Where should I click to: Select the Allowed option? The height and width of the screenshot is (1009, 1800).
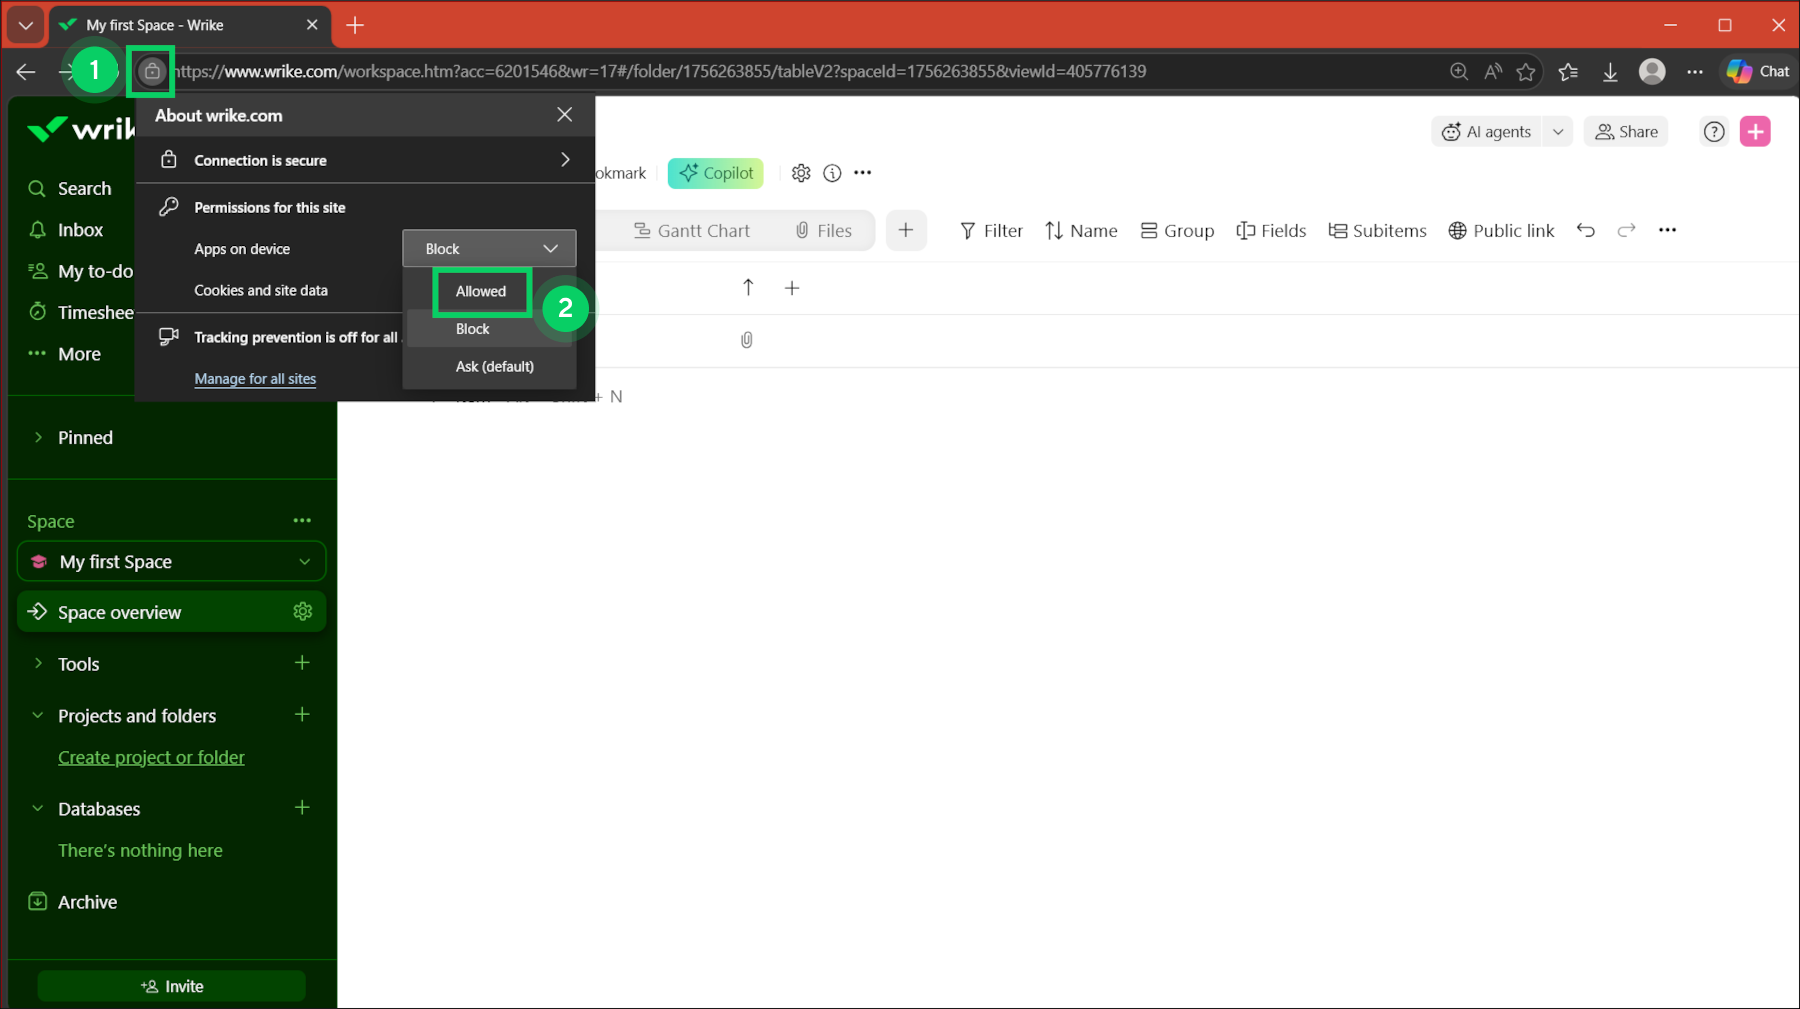click(x=481, y=291)
